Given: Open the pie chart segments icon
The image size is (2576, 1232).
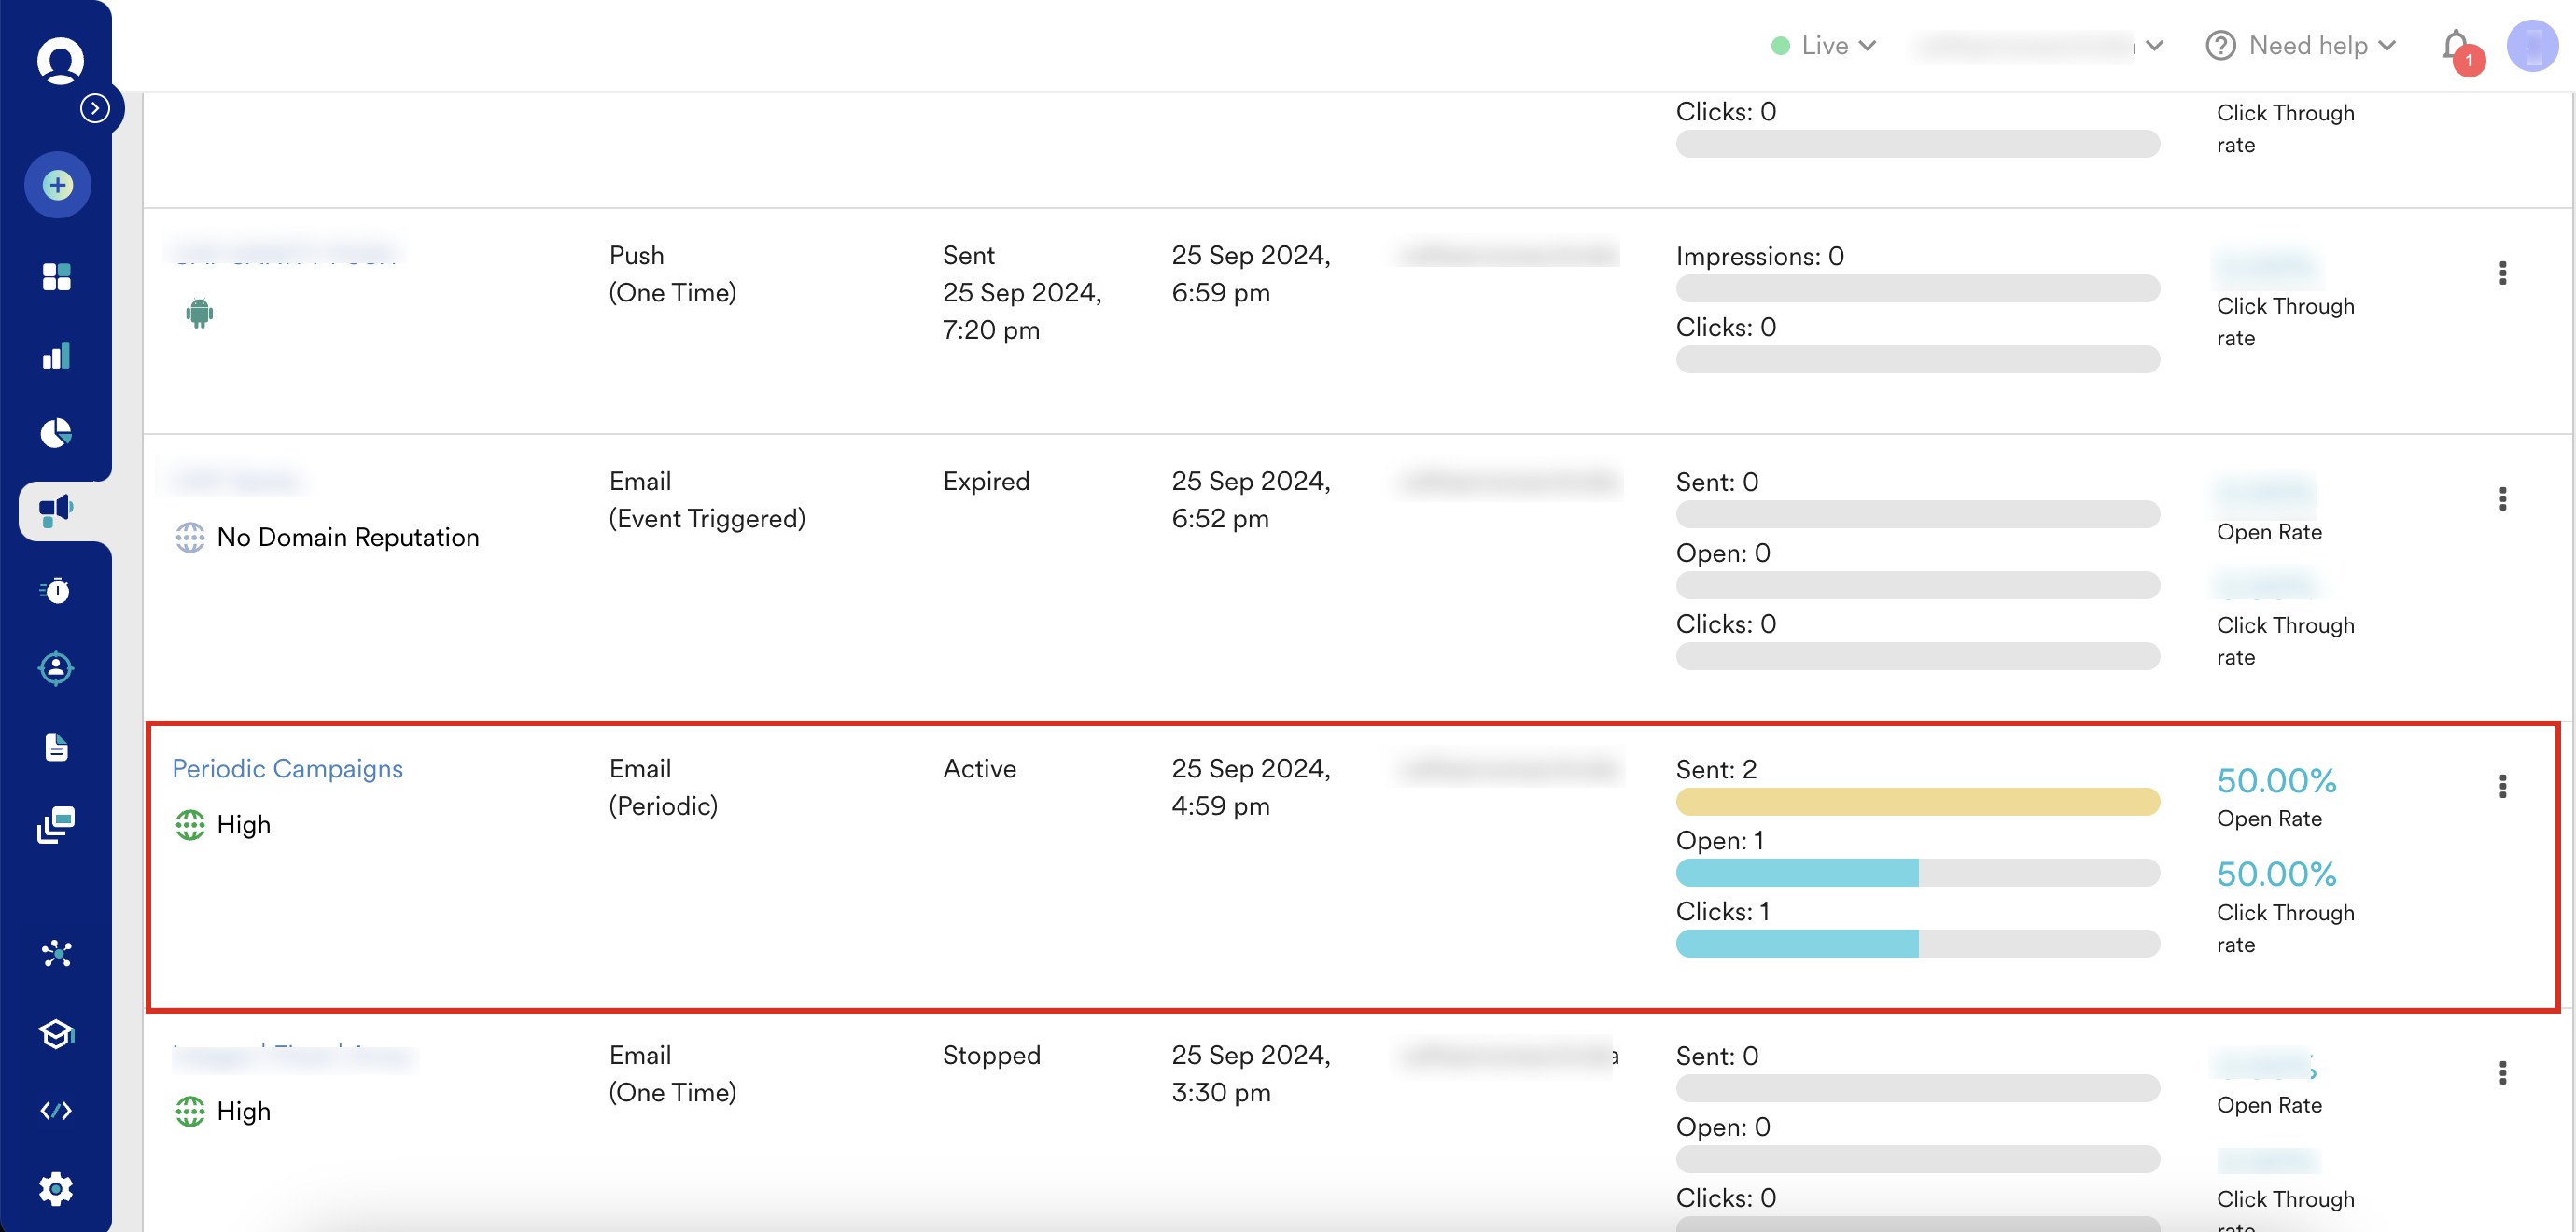Looking at the screenshot, I should tap(57, 433).
